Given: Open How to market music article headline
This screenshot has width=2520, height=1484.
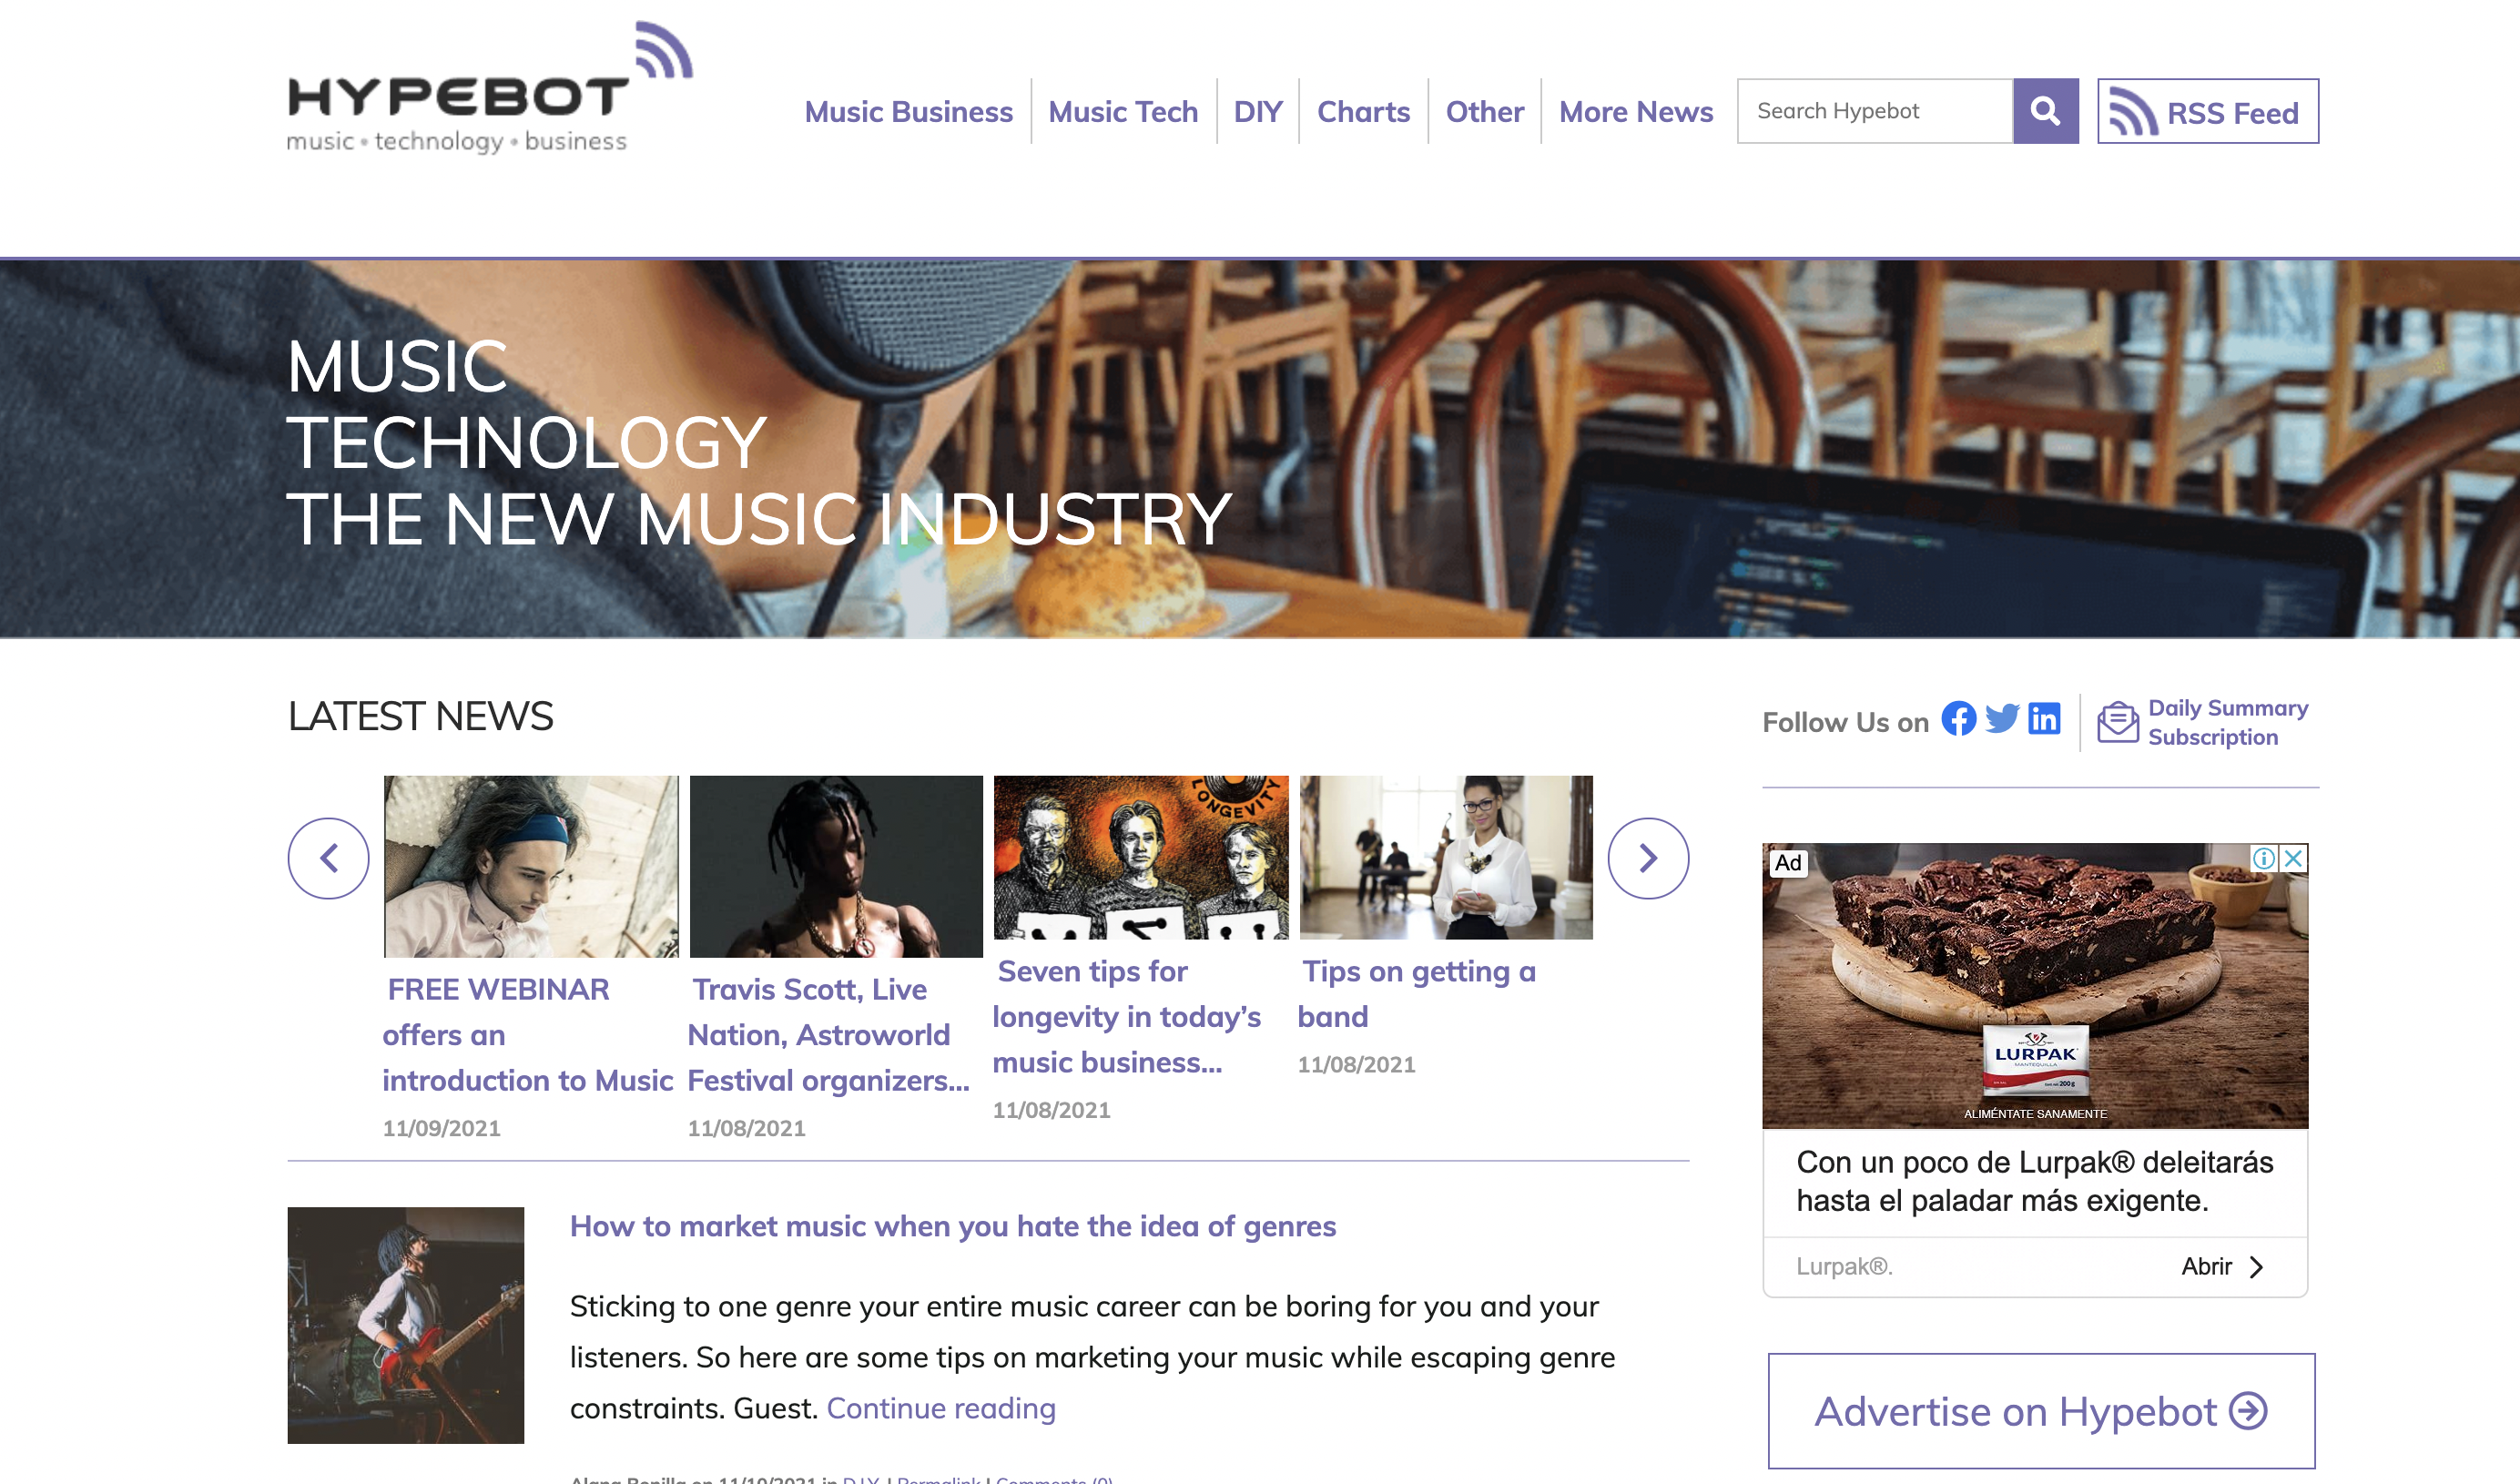Looking at the screenshot, I should 952,1226.
